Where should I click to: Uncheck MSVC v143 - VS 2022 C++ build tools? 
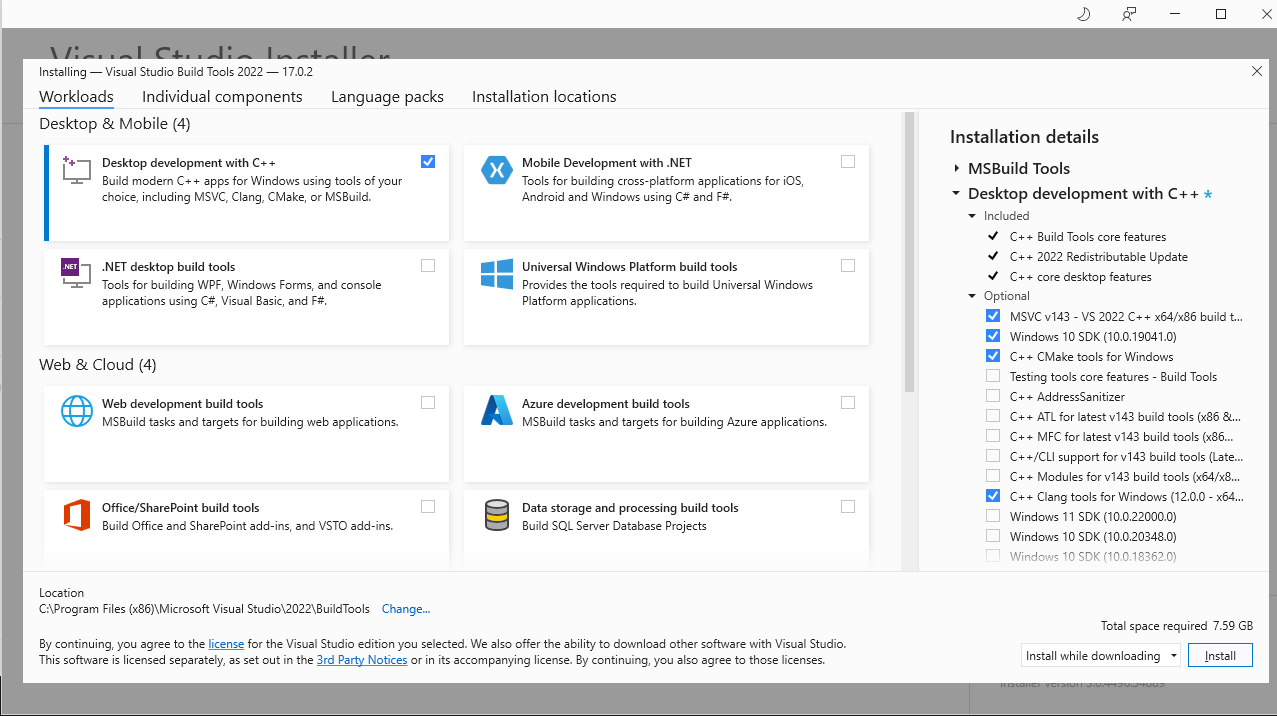tap(993, 316)
